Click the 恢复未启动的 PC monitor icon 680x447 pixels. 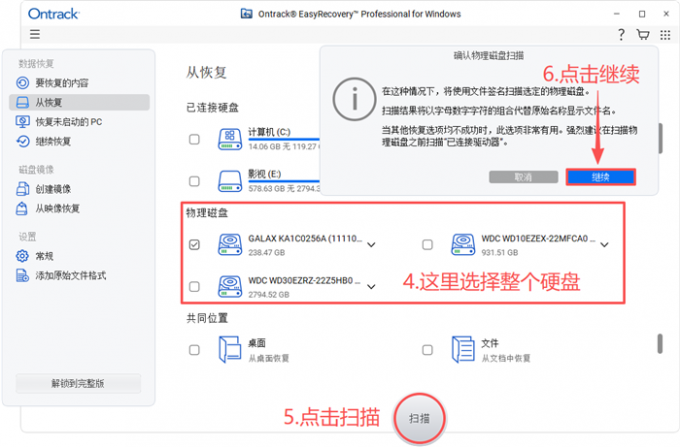pyautogui.click(x=23, y=122)
